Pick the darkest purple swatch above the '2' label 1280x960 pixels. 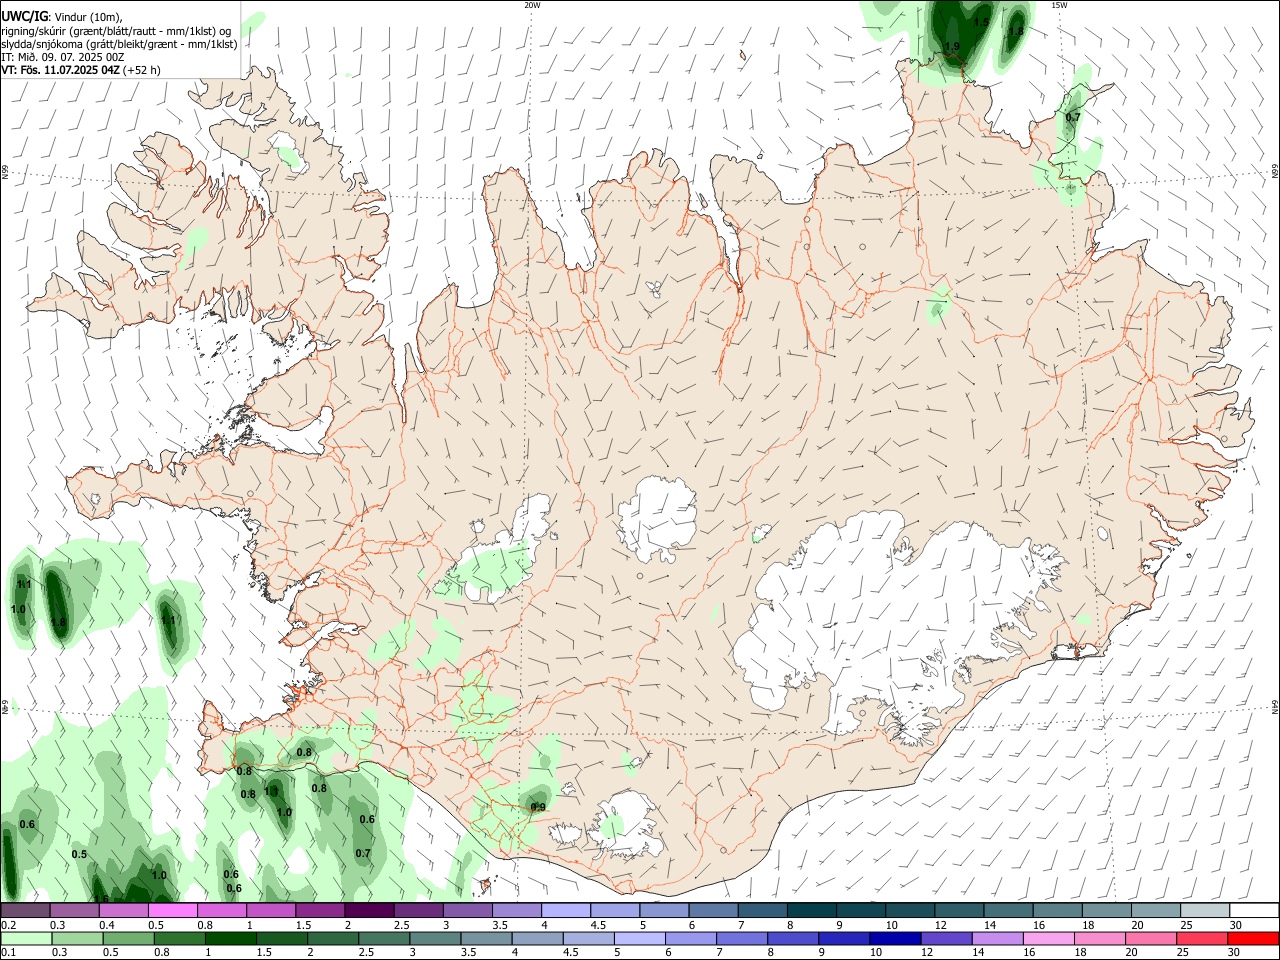point(369,911)
